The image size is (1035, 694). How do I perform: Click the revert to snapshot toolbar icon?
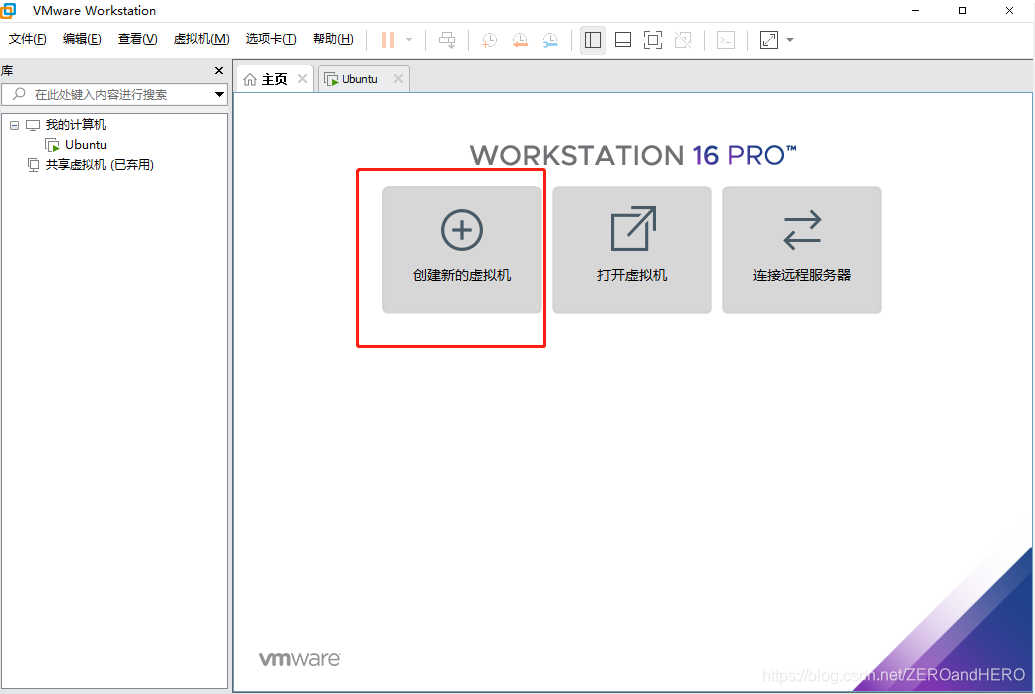point(520,40)
